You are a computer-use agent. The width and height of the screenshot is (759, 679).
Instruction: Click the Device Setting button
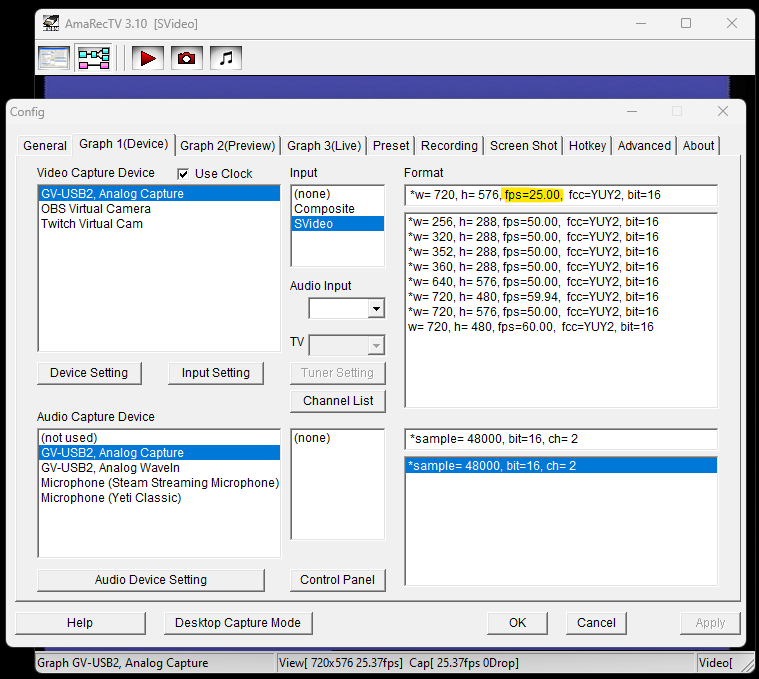(89, 373)
